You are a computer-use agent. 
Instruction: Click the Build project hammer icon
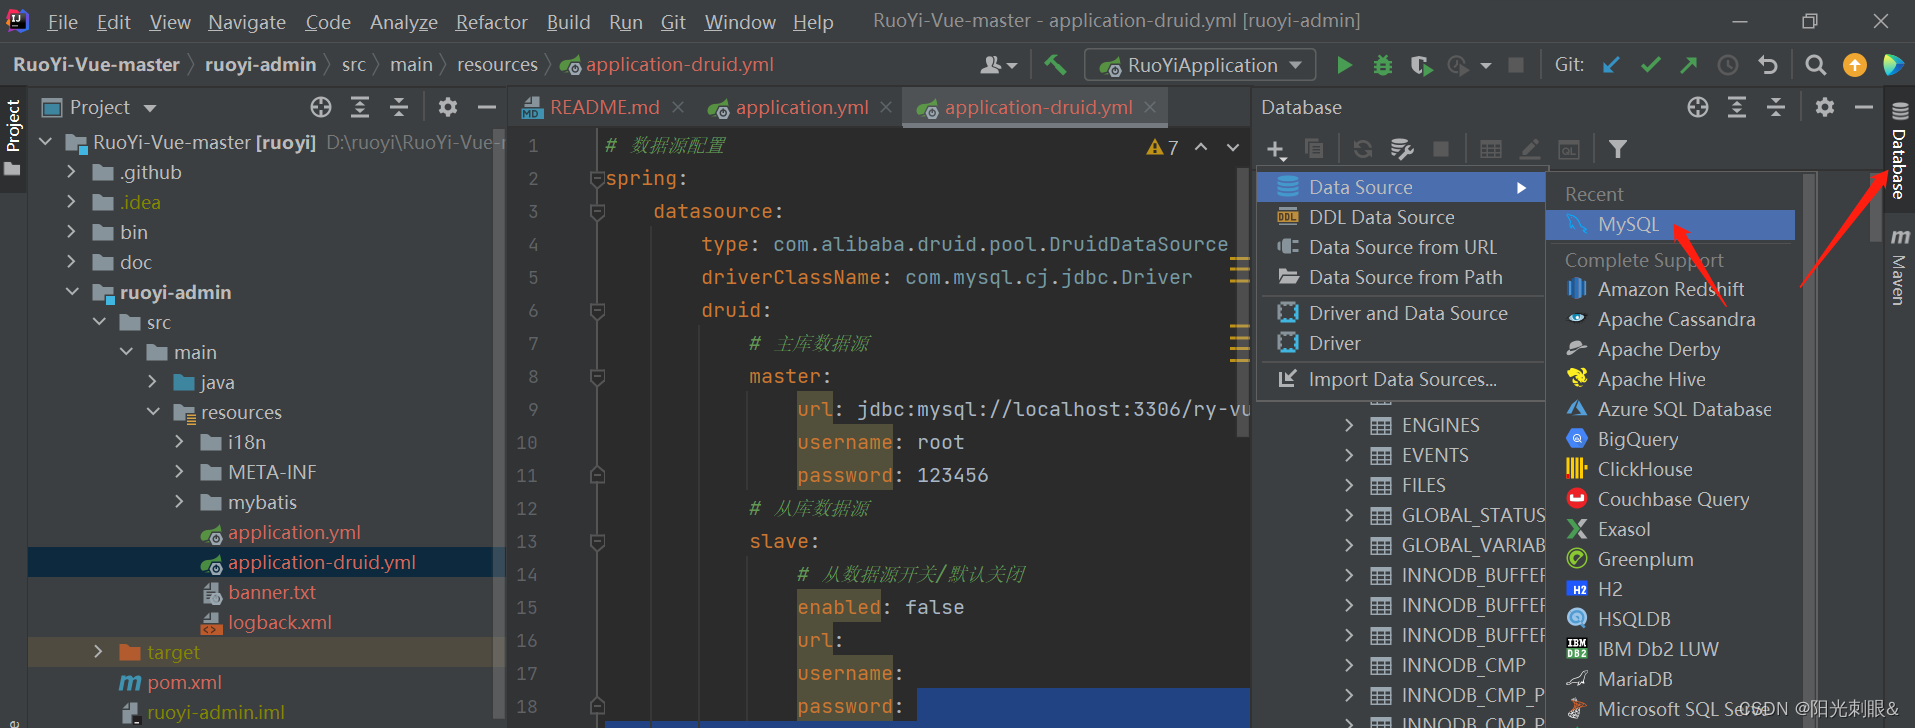[1055, 65]
